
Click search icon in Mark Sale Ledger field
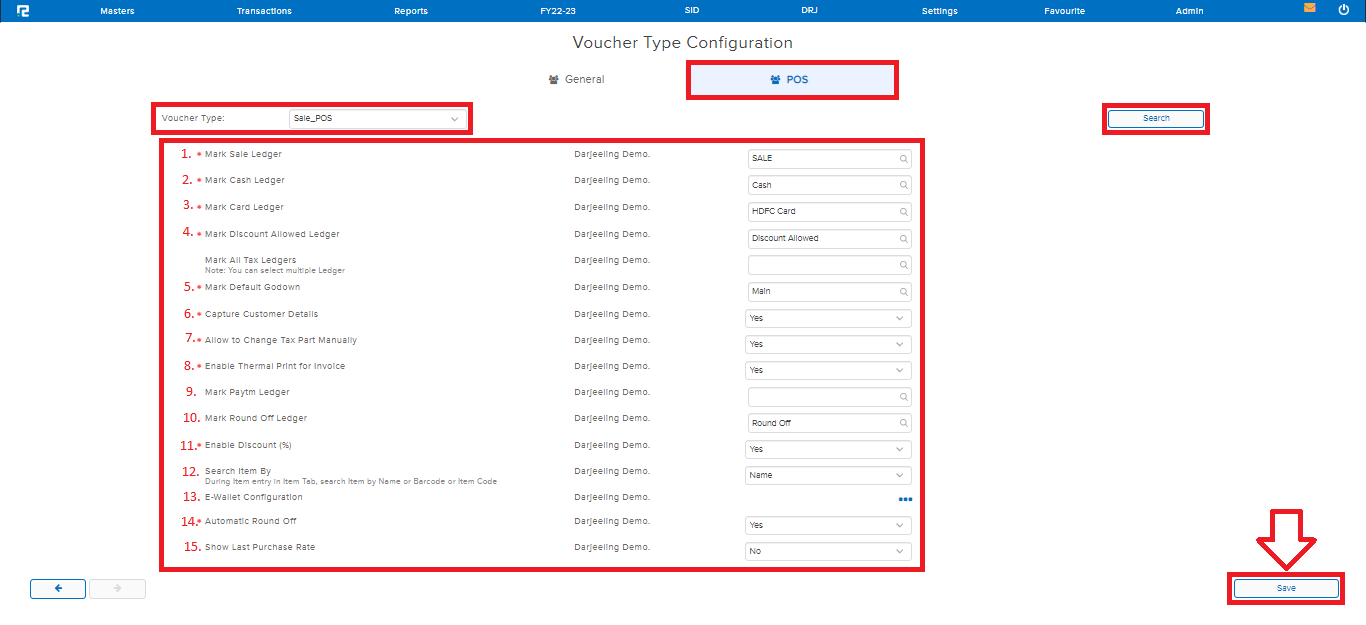click(902, 158)
